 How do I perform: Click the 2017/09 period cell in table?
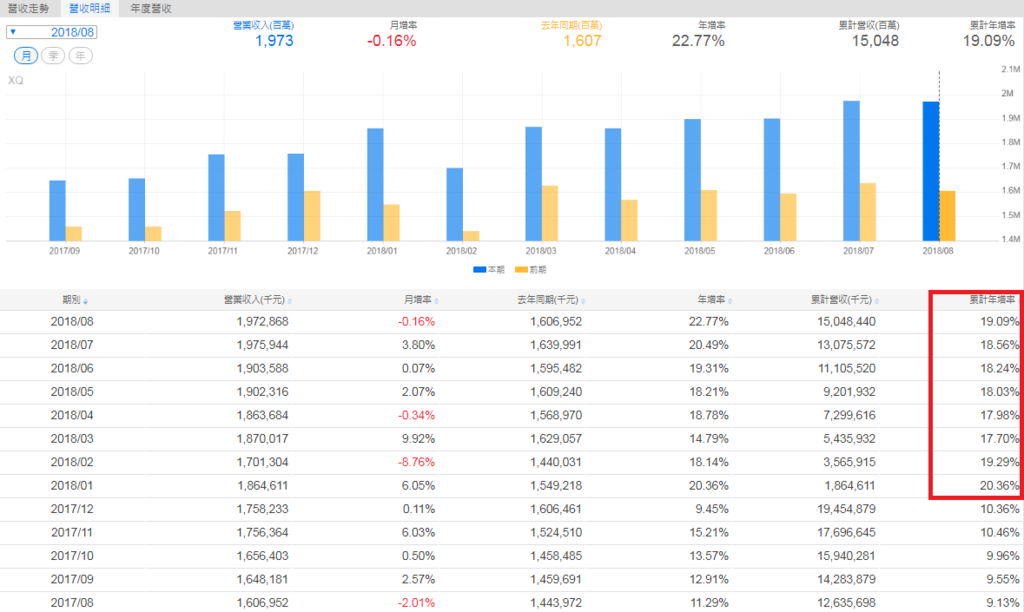coord(72,579)
